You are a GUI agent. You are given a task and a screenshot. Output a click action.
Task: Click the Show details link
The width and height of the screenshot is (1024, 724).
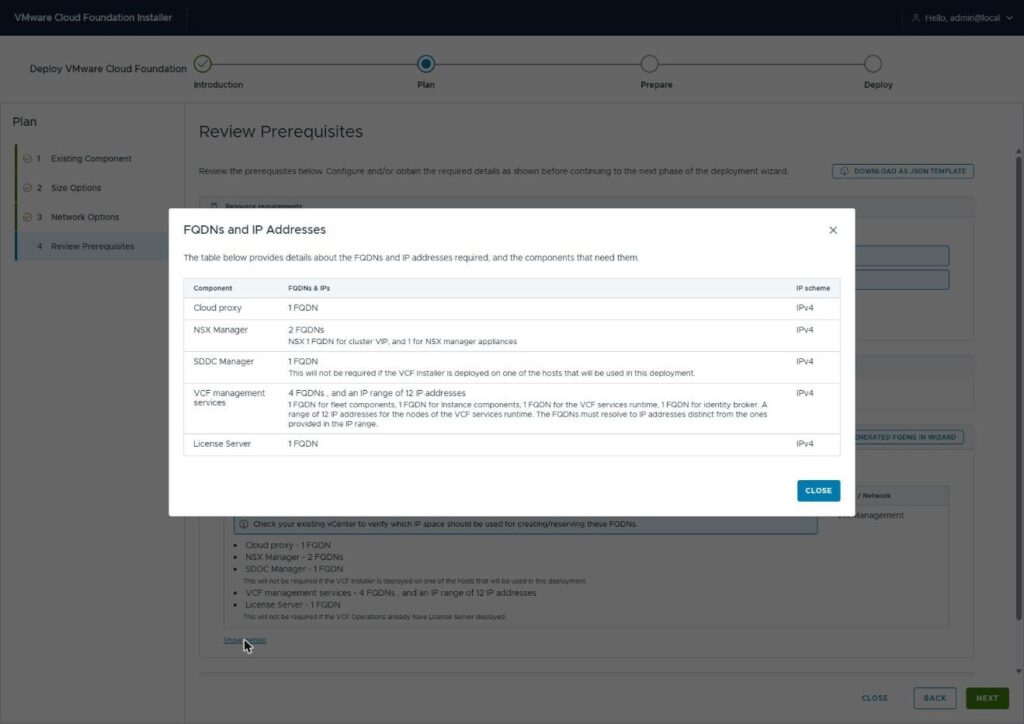pos(244,640)
